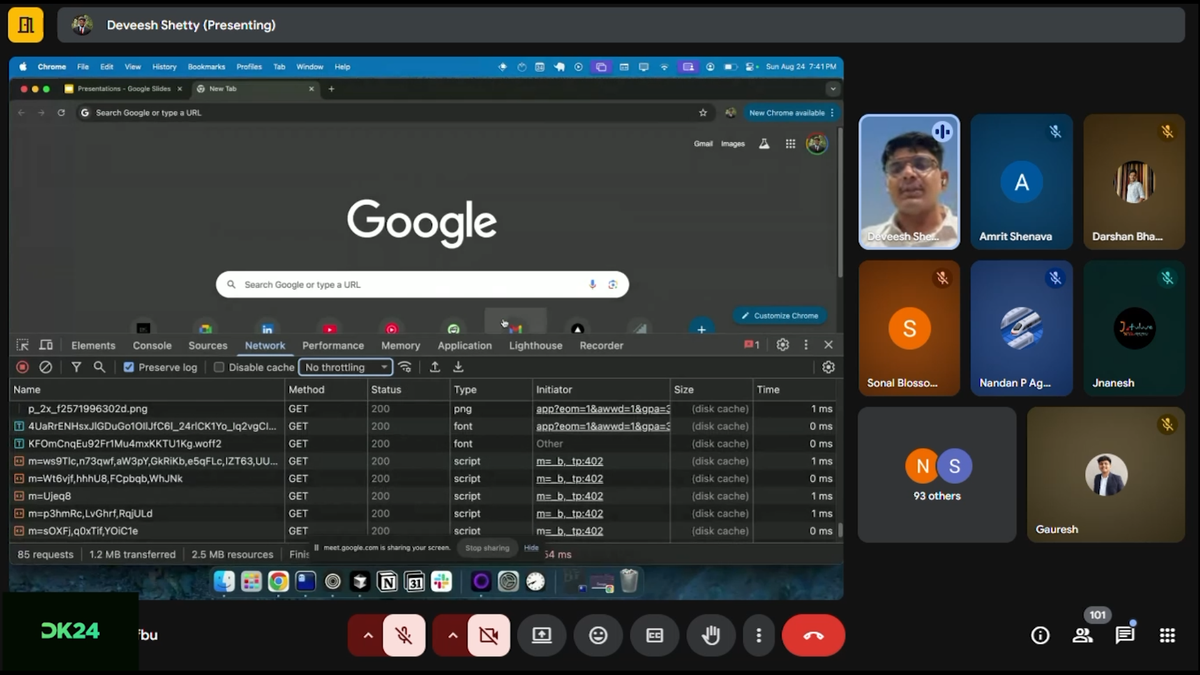
Task: Expand video settings chevron beside camera
Action: pyautogui.click(x=452, y=635)
